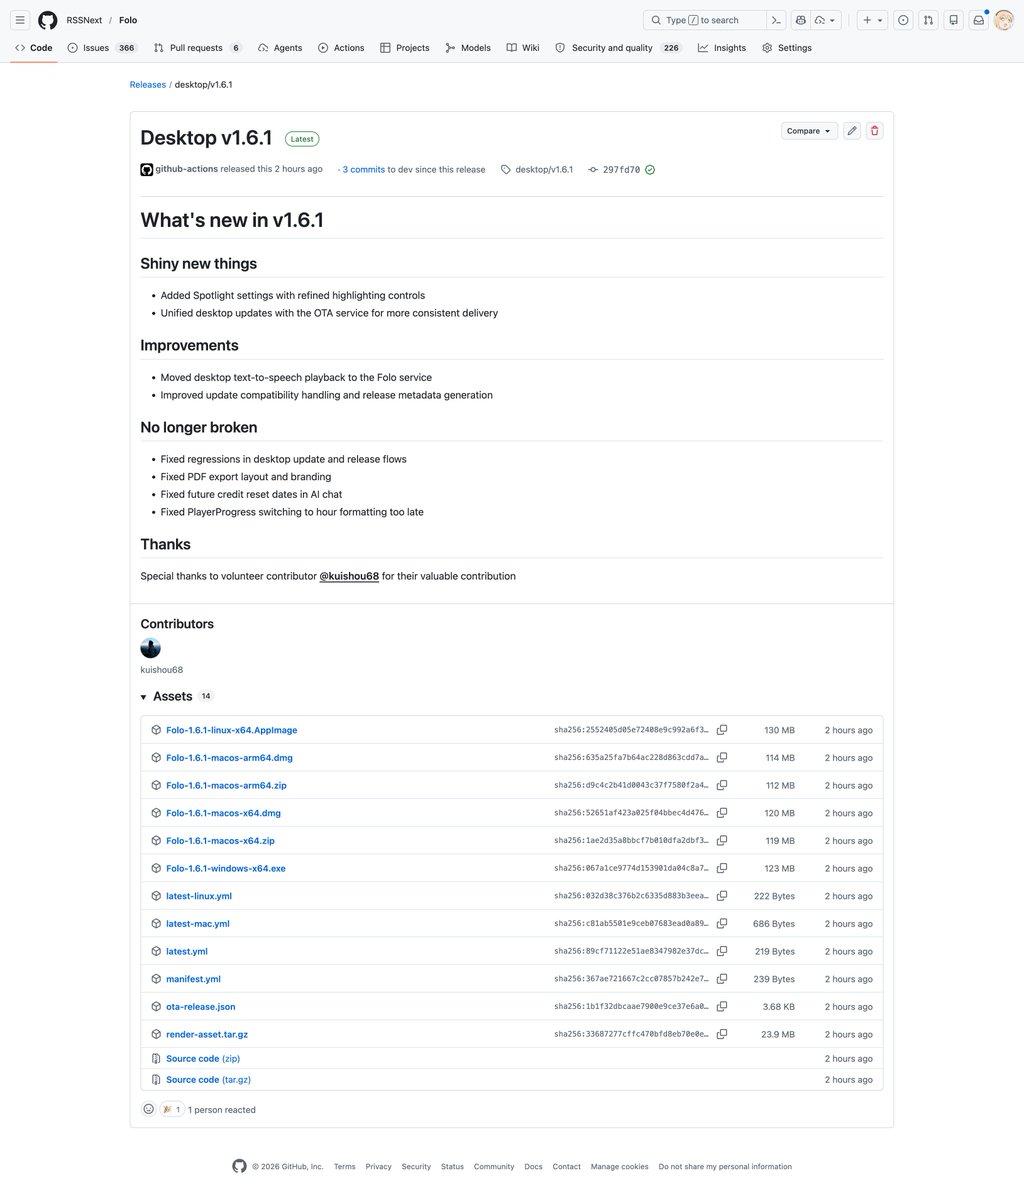Expand the Copilot agents dropdown
This screenshot has height=1200, width=1024.
(x=825, y=20)
